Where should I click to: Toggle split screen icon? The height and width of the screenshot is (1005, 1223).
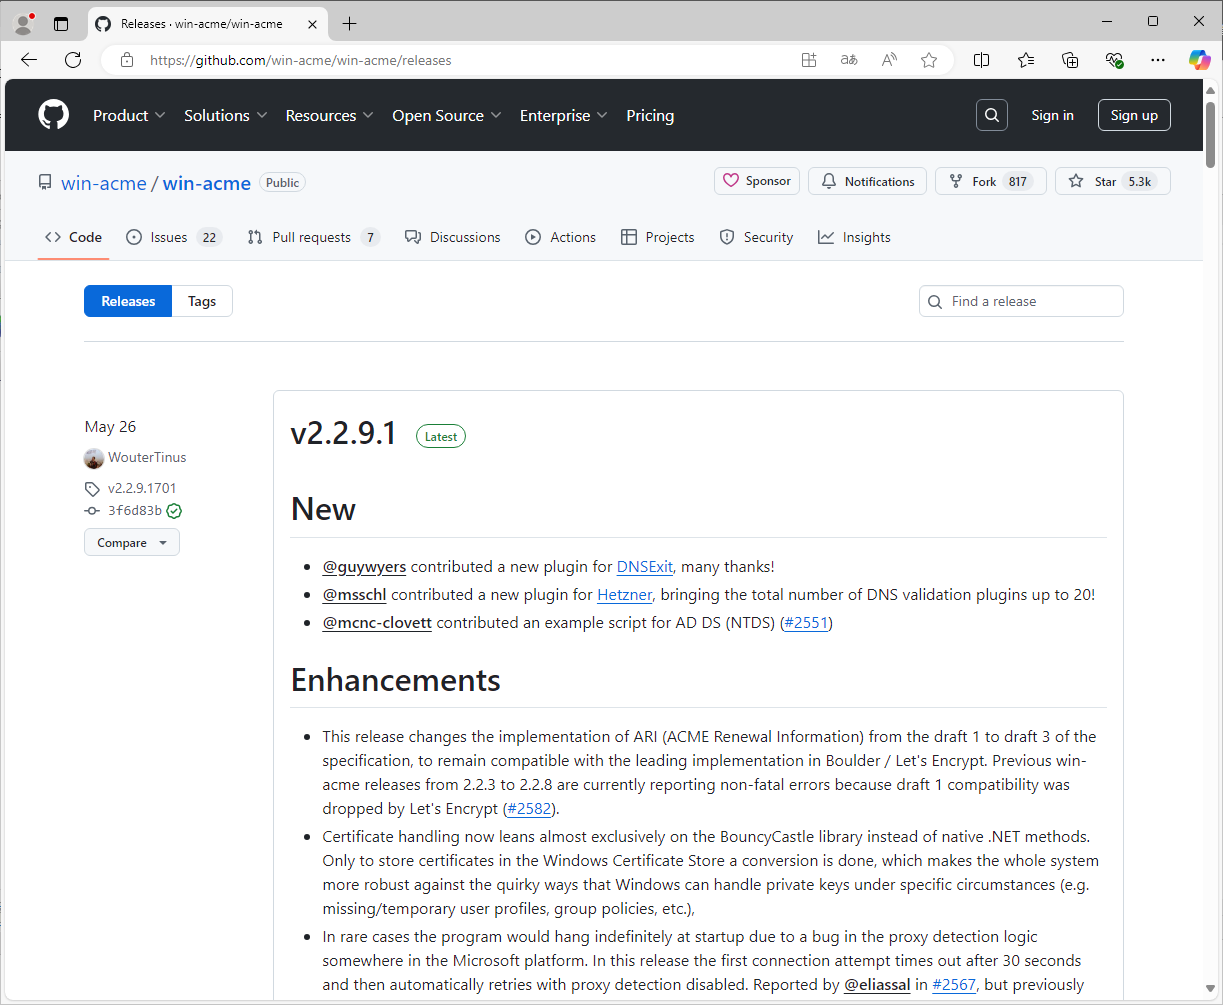coord(981,60)
